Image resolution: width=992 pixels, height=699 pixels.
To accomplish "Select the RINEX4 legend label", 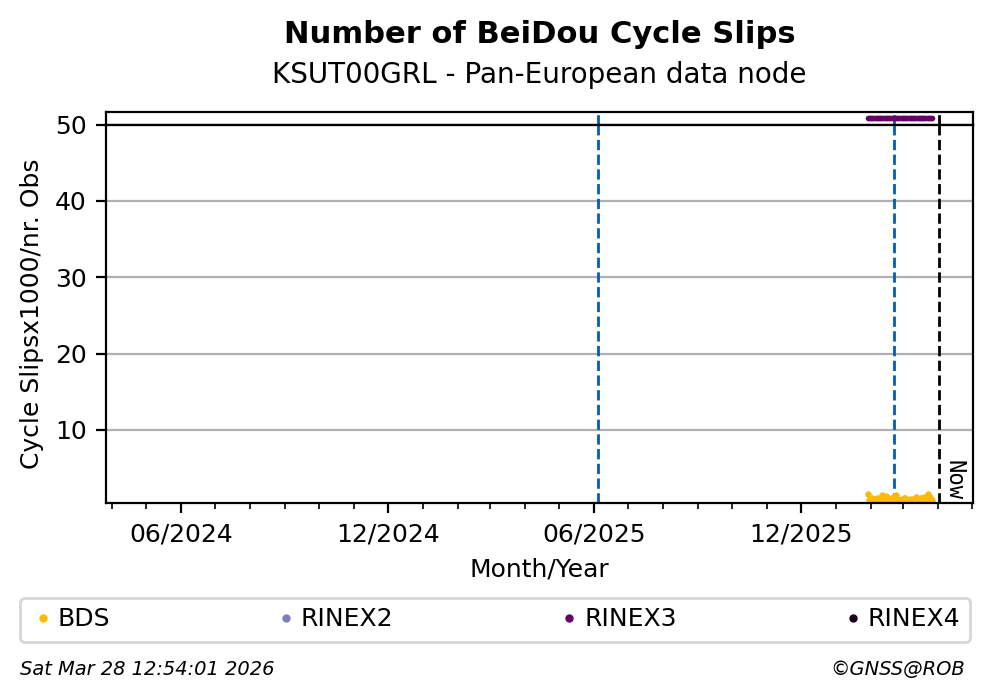I will pyautogui.click(x=913, y=619).
